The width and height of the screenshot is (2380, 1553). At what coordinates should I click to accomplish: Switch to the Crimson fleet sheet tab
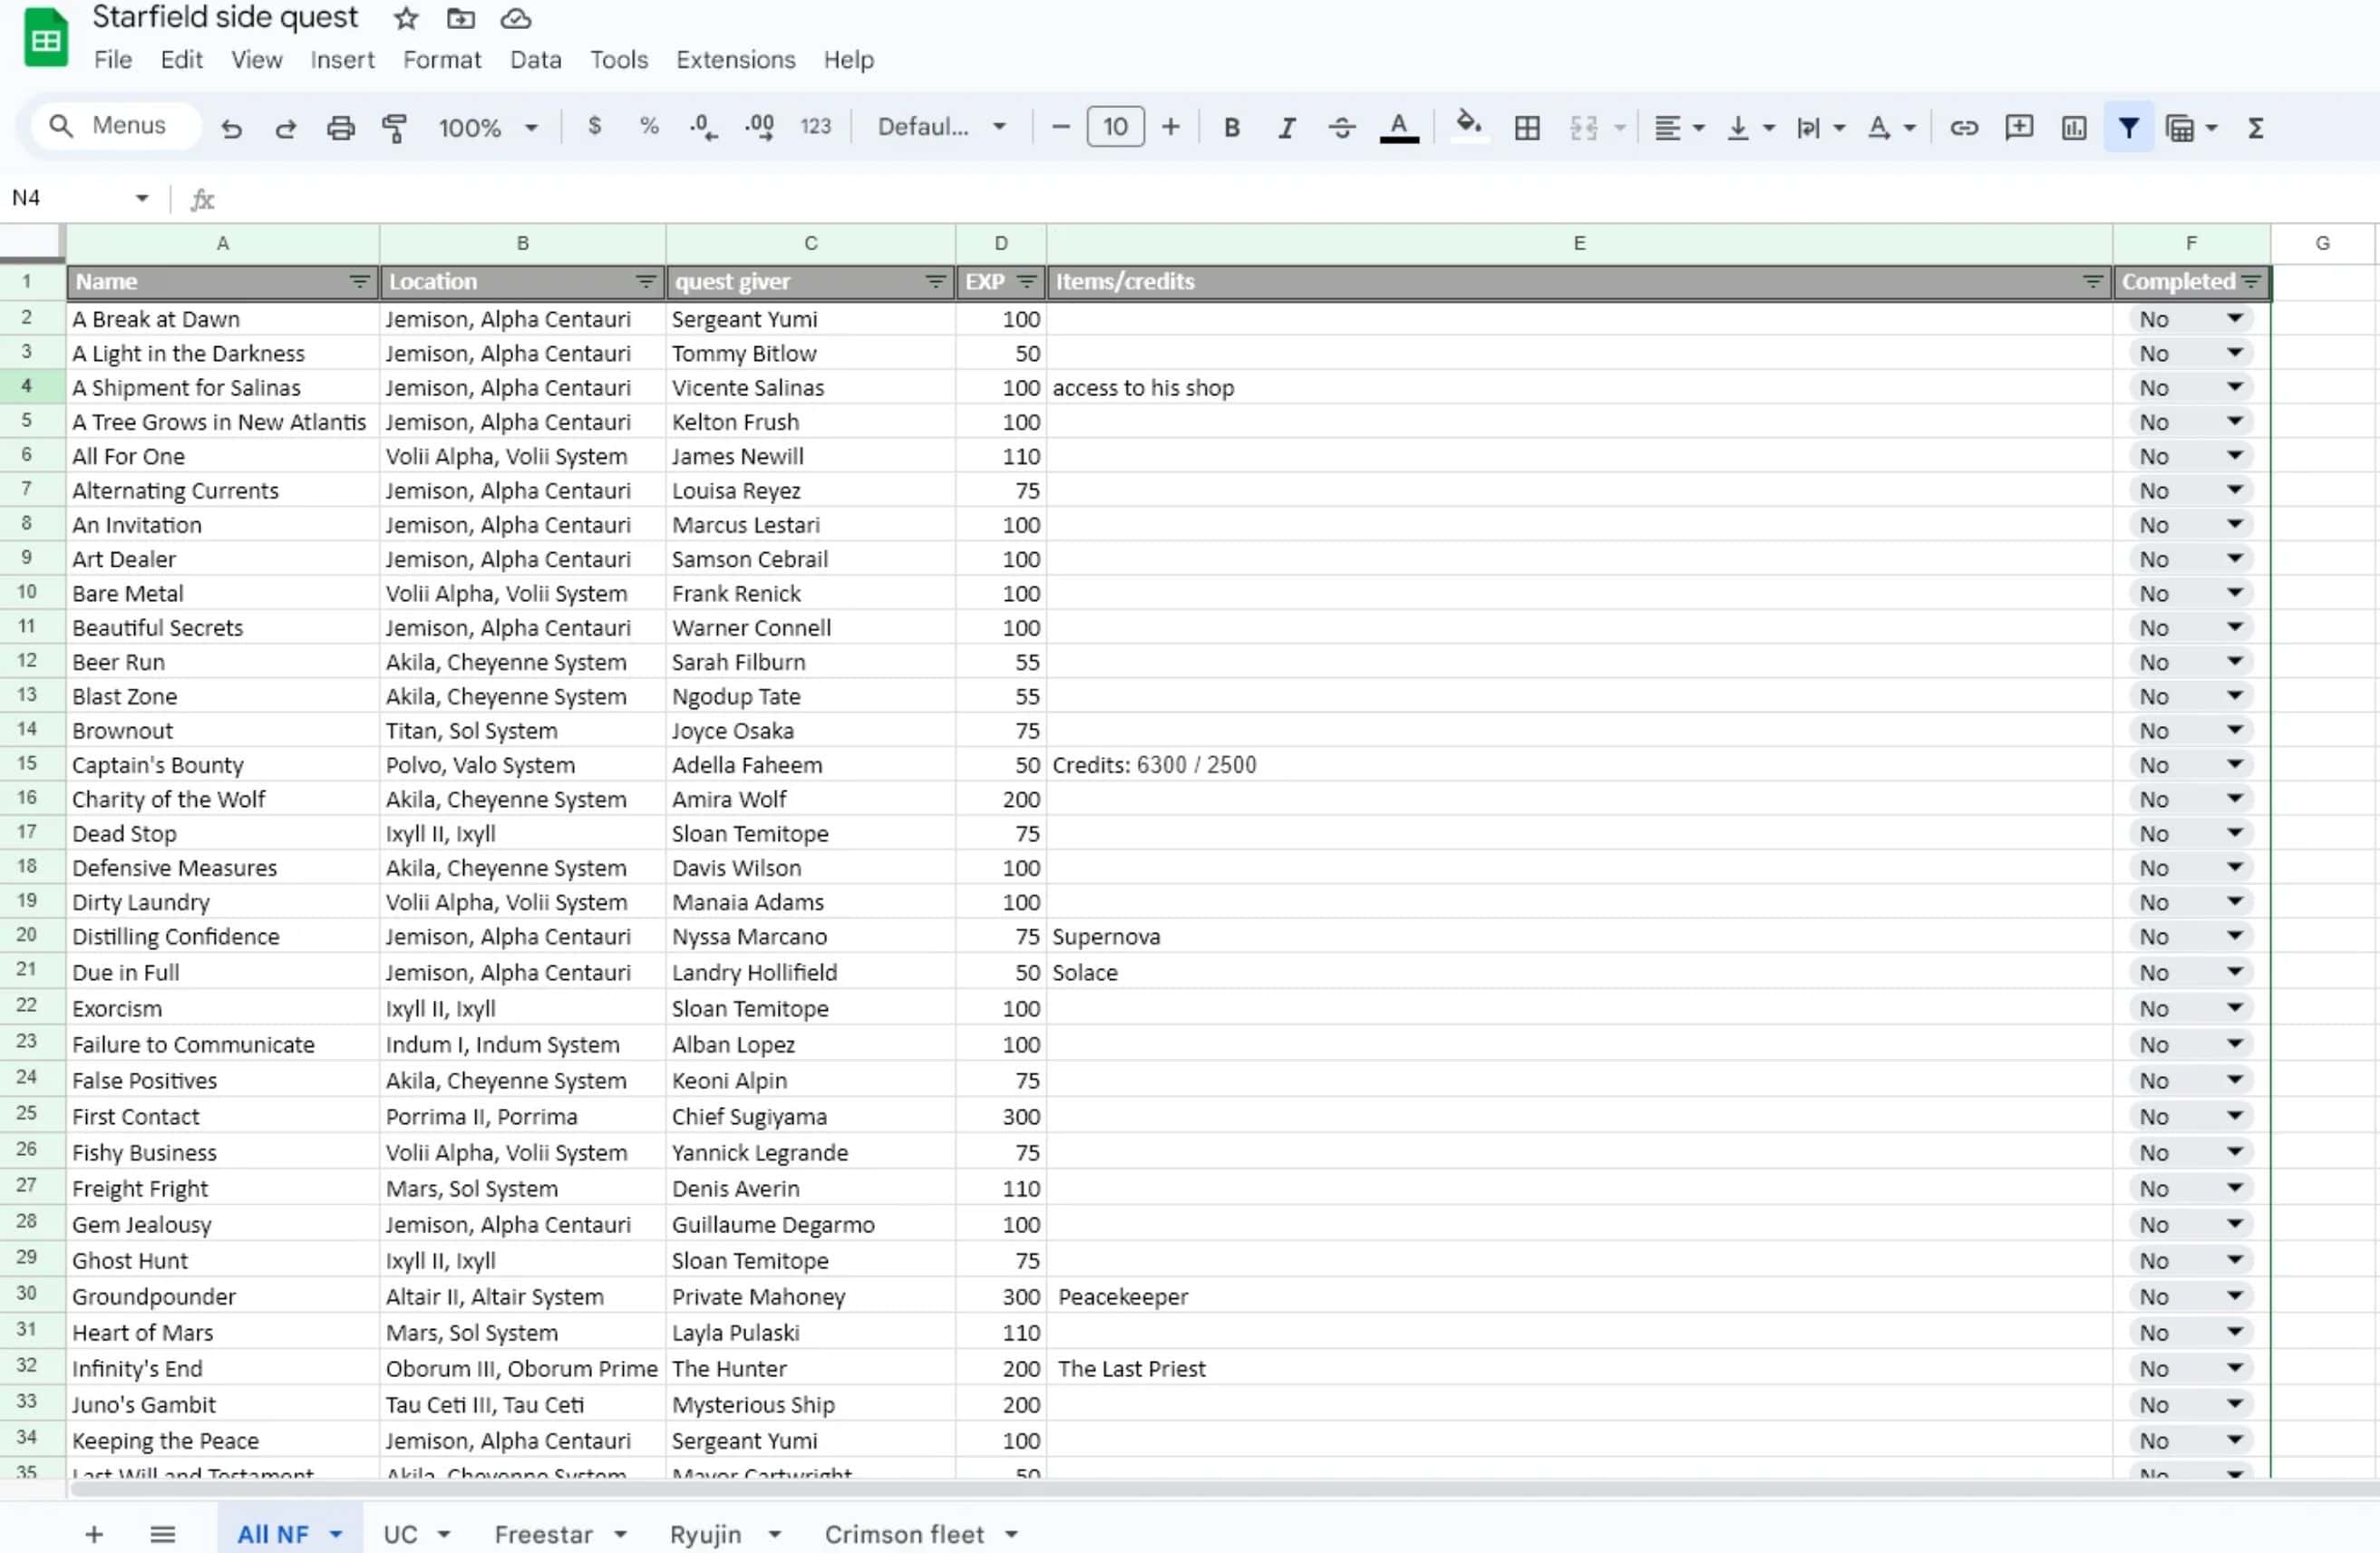(x=903, y=1534)
